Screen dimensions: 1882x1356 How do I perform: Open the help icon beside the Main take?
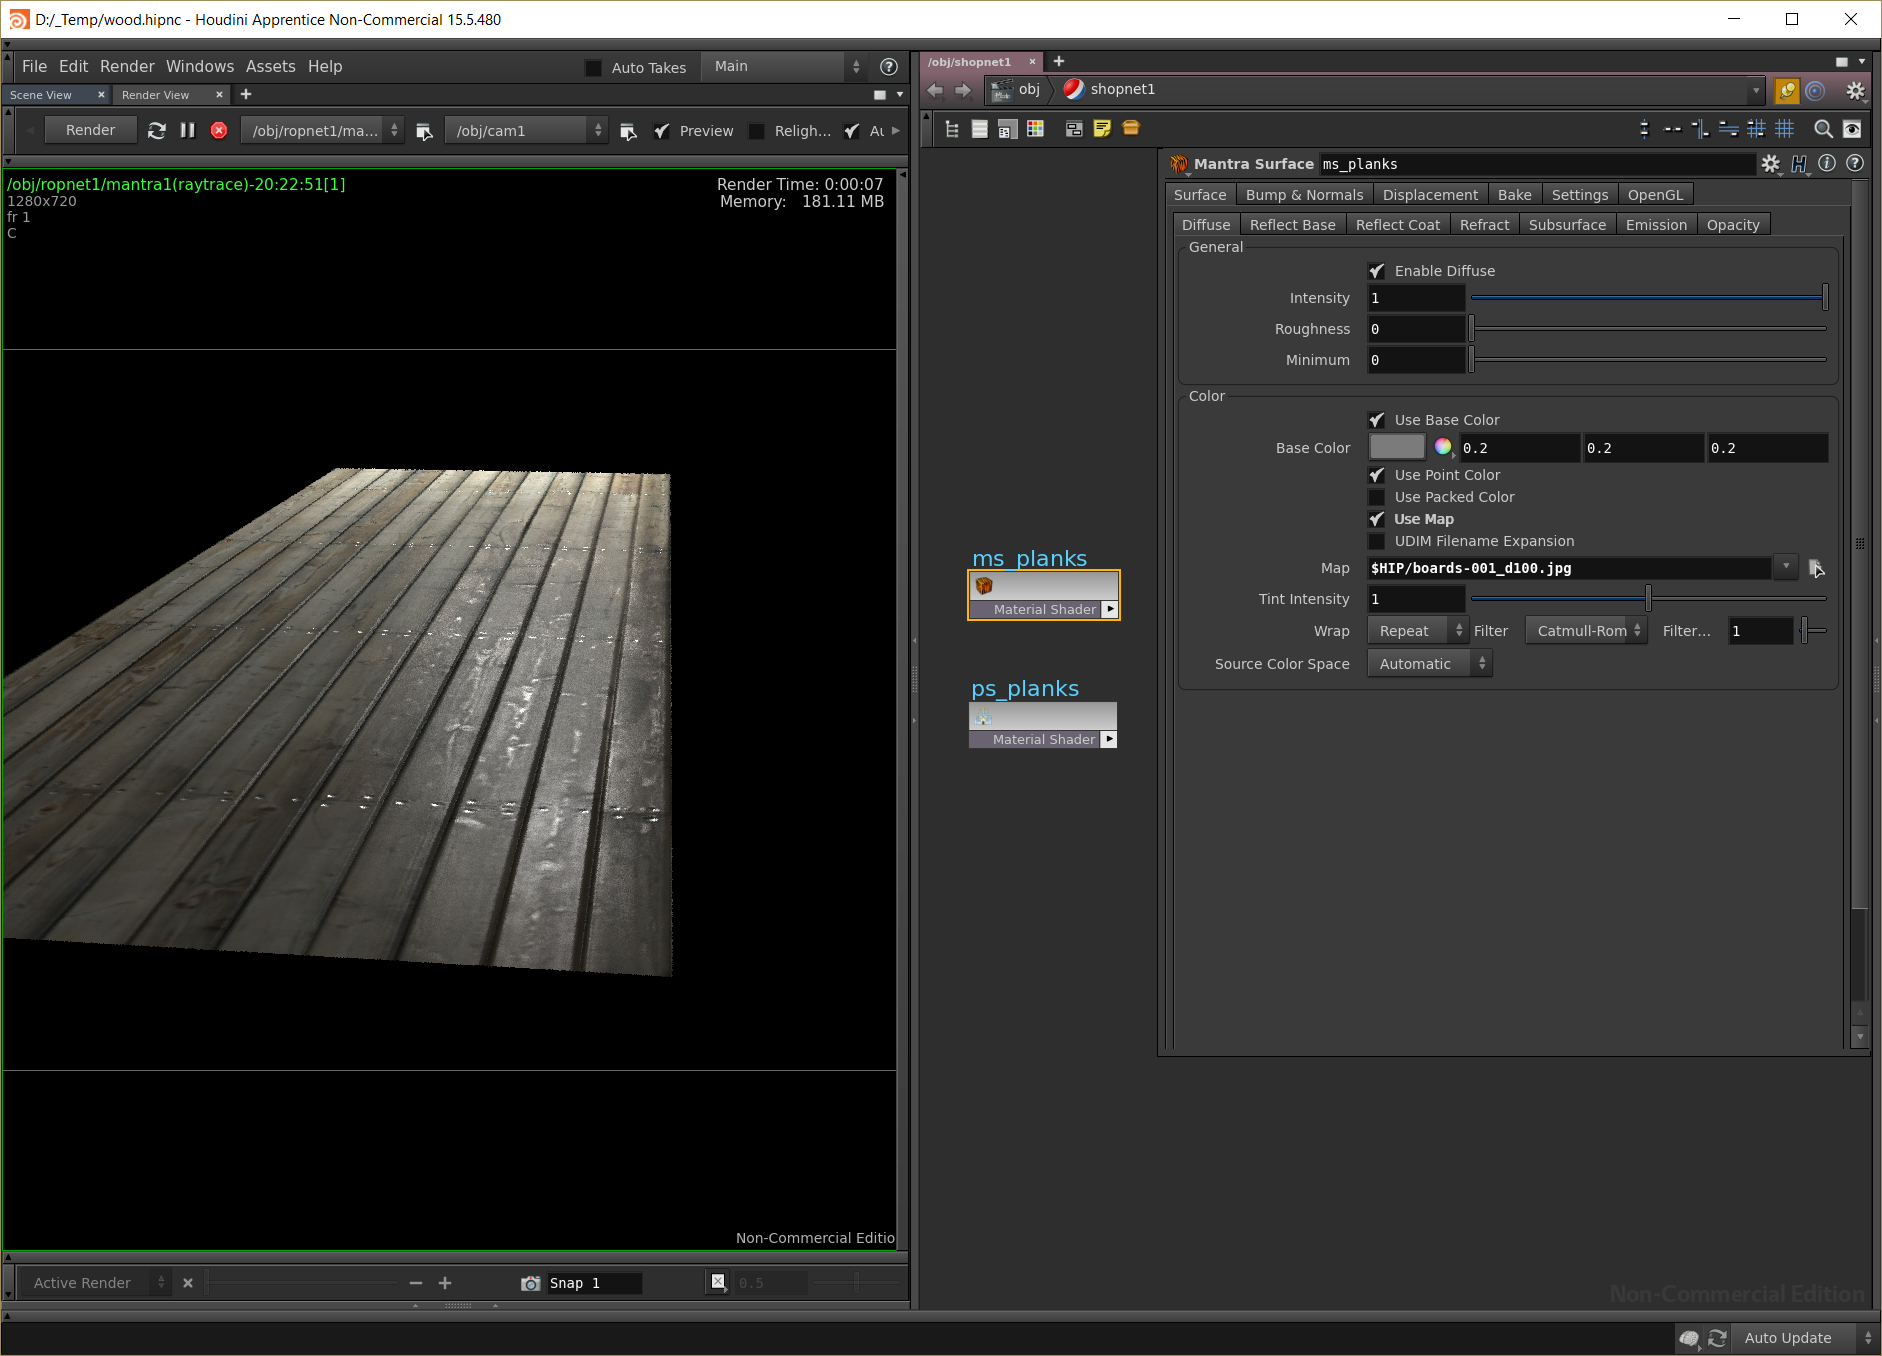pos(888,67)
